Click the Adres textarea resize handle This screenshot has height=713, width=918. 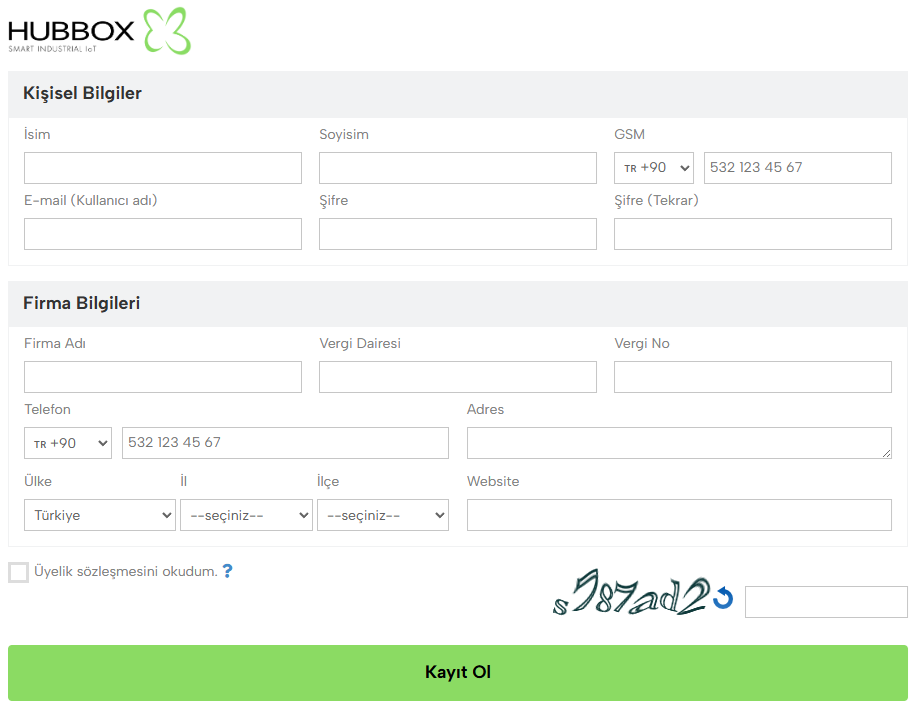886,454
